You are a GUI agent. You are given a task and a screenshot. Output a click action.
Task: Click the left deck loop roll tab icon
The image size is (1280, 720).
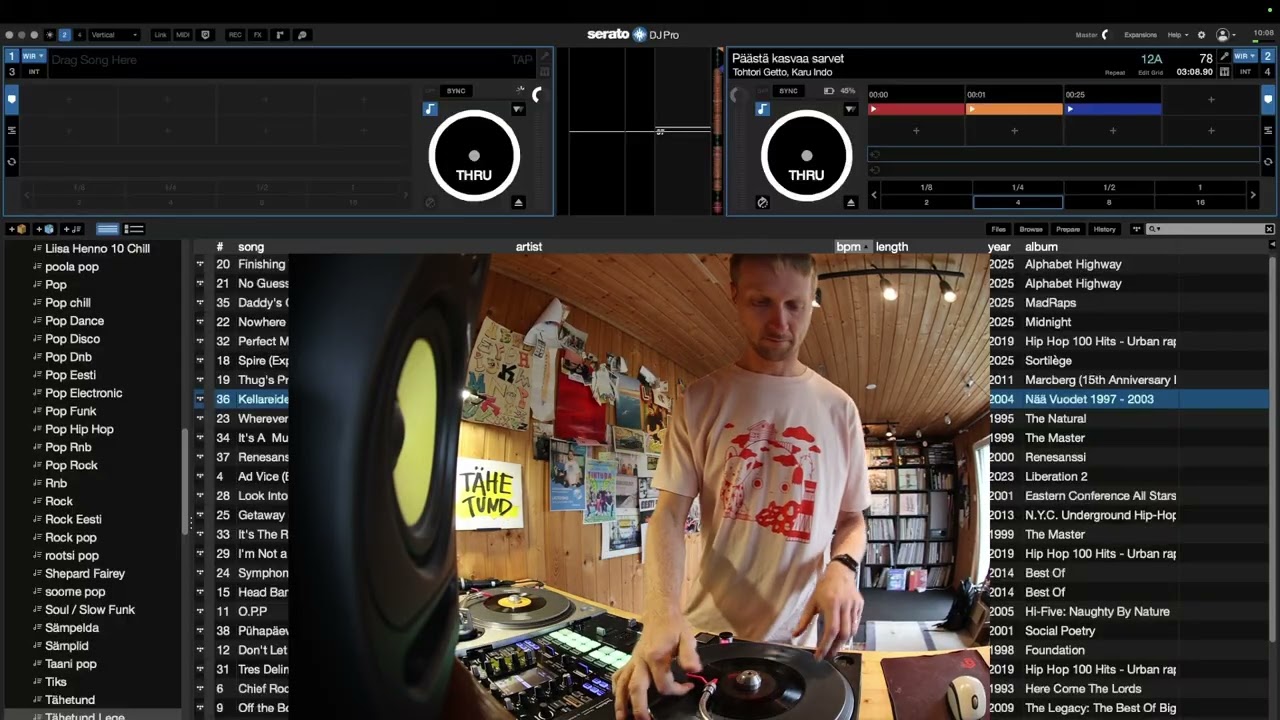tap(12, 161)
